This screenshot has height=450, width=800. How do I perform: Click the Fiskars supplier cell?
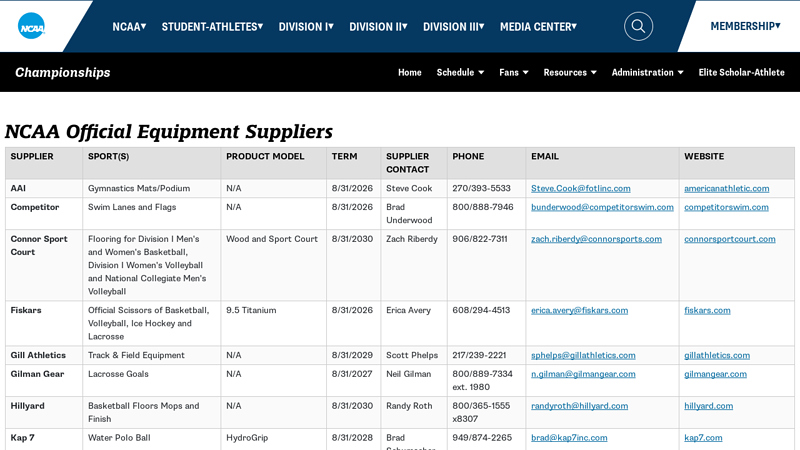44,323
